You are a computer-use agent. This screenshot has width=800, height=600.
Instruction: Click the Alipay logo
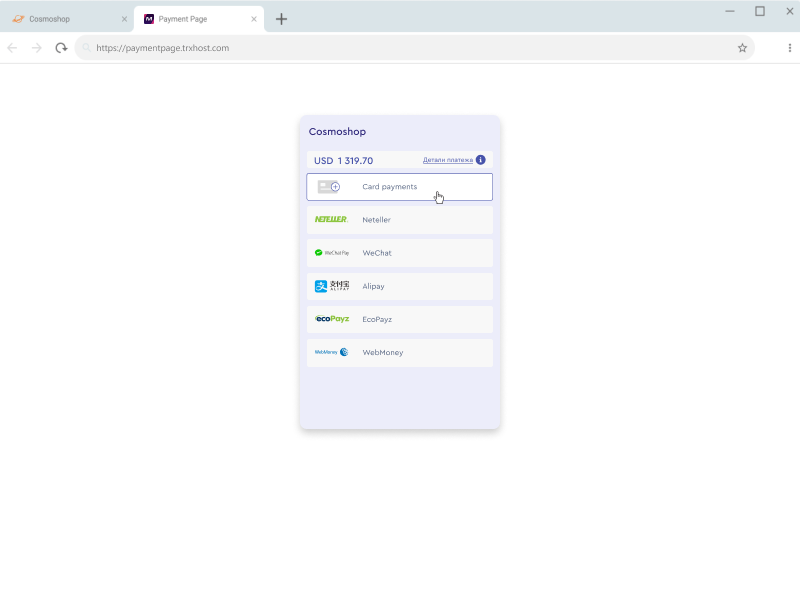coord(331,286)
